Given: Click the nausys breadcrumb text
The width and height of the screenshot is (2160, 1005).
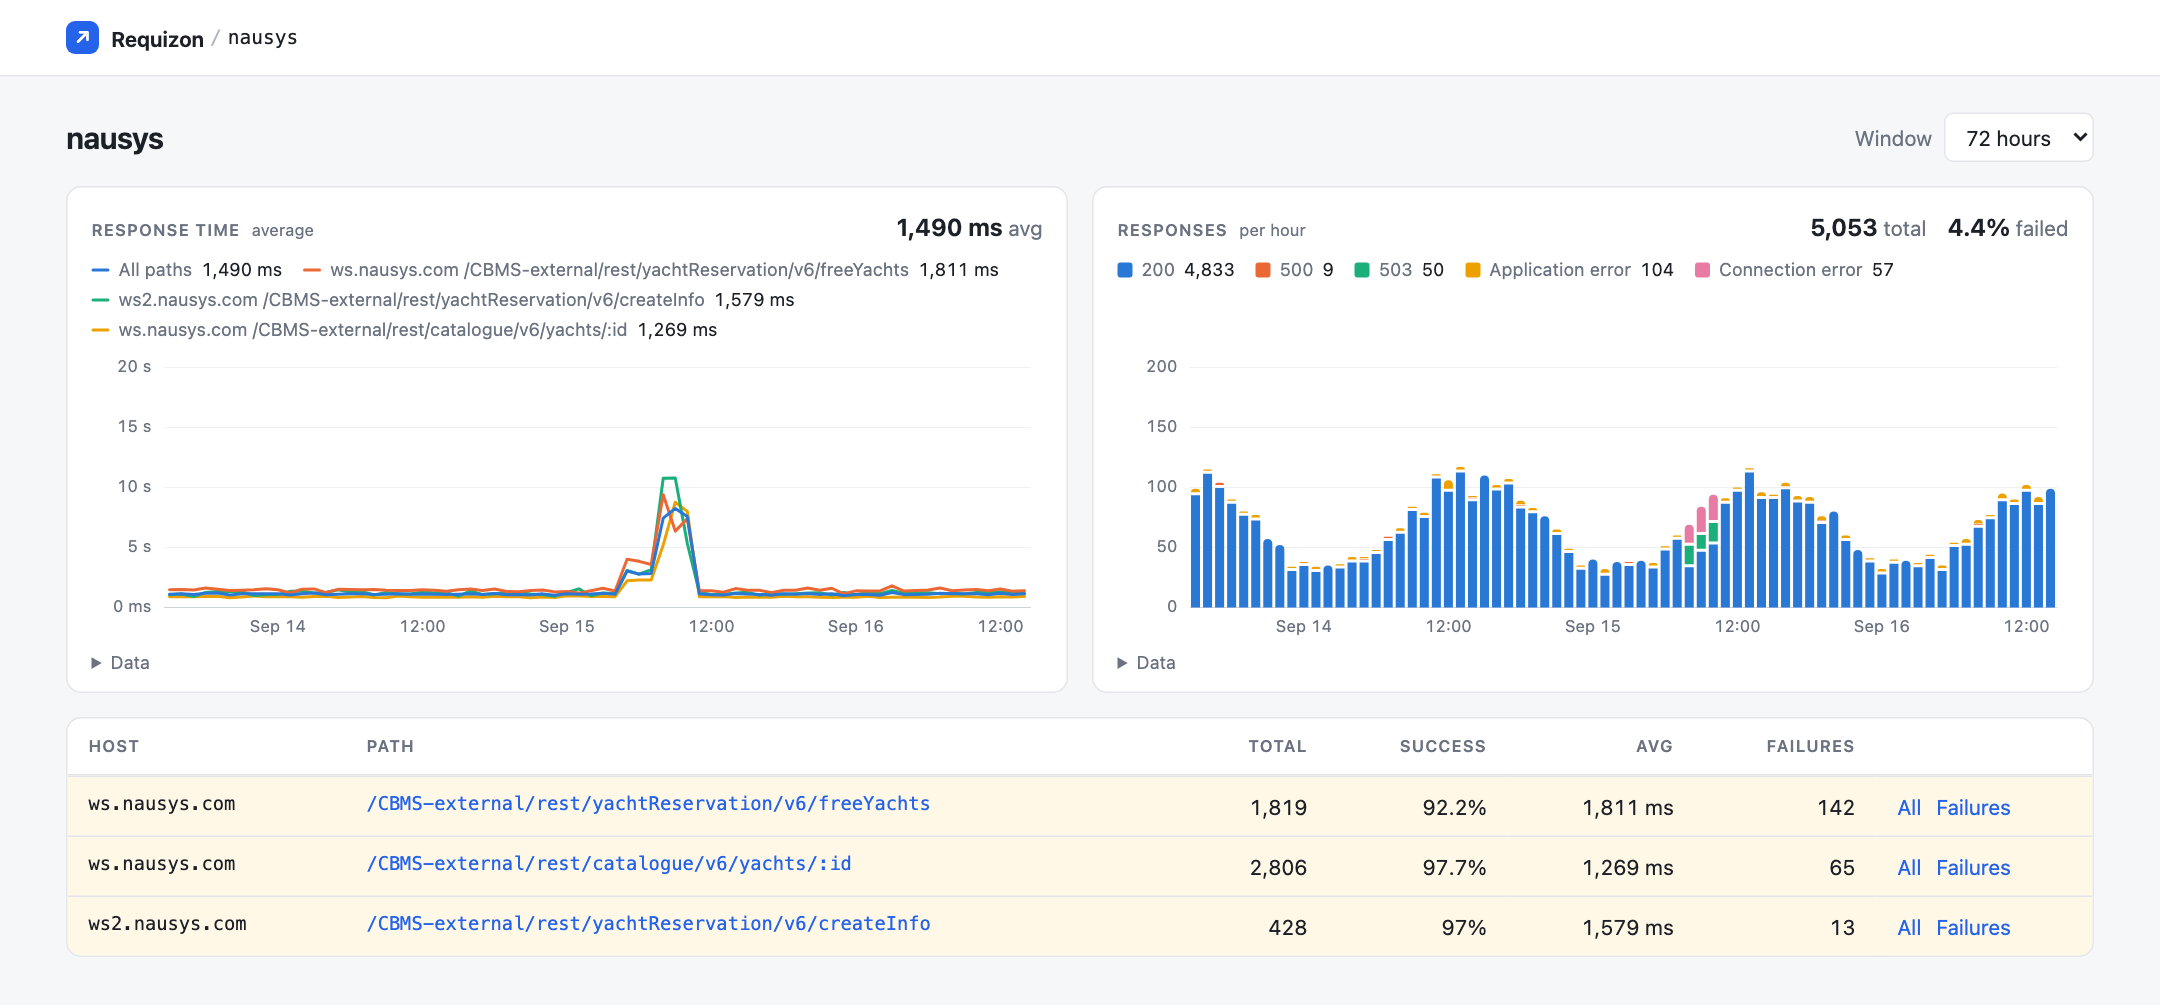Looking at the screenshot, I should click(262, 38).
